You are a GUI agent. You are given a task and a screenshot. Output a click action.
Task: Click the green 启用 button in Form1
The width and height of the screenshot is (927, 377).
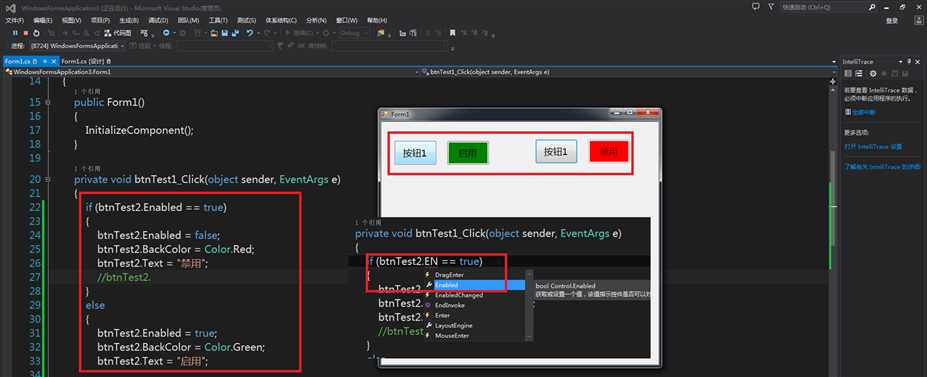pyautogui.click(x=468, y=153)
